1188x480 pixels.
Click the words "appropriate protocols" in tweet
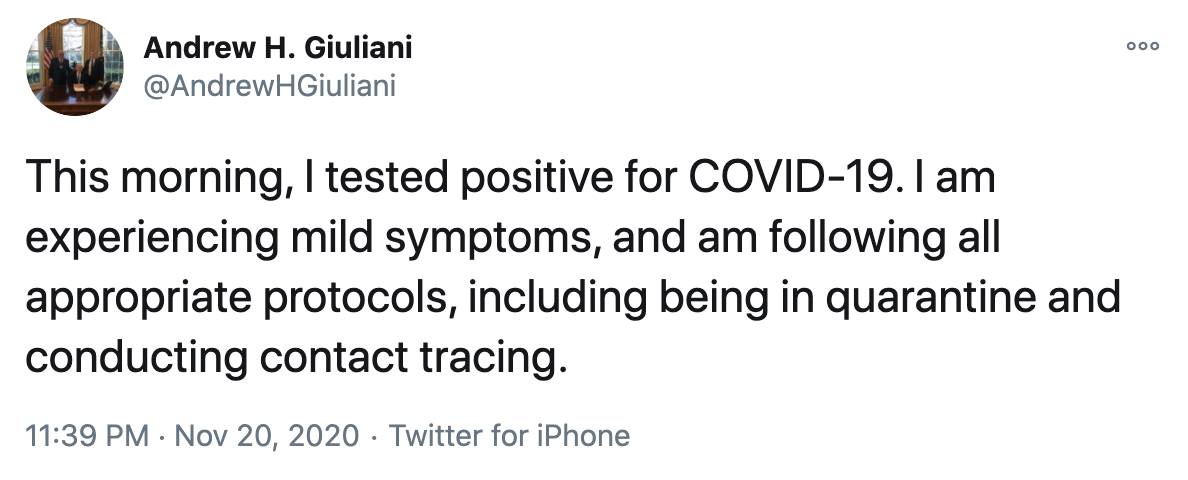point(240,299)
